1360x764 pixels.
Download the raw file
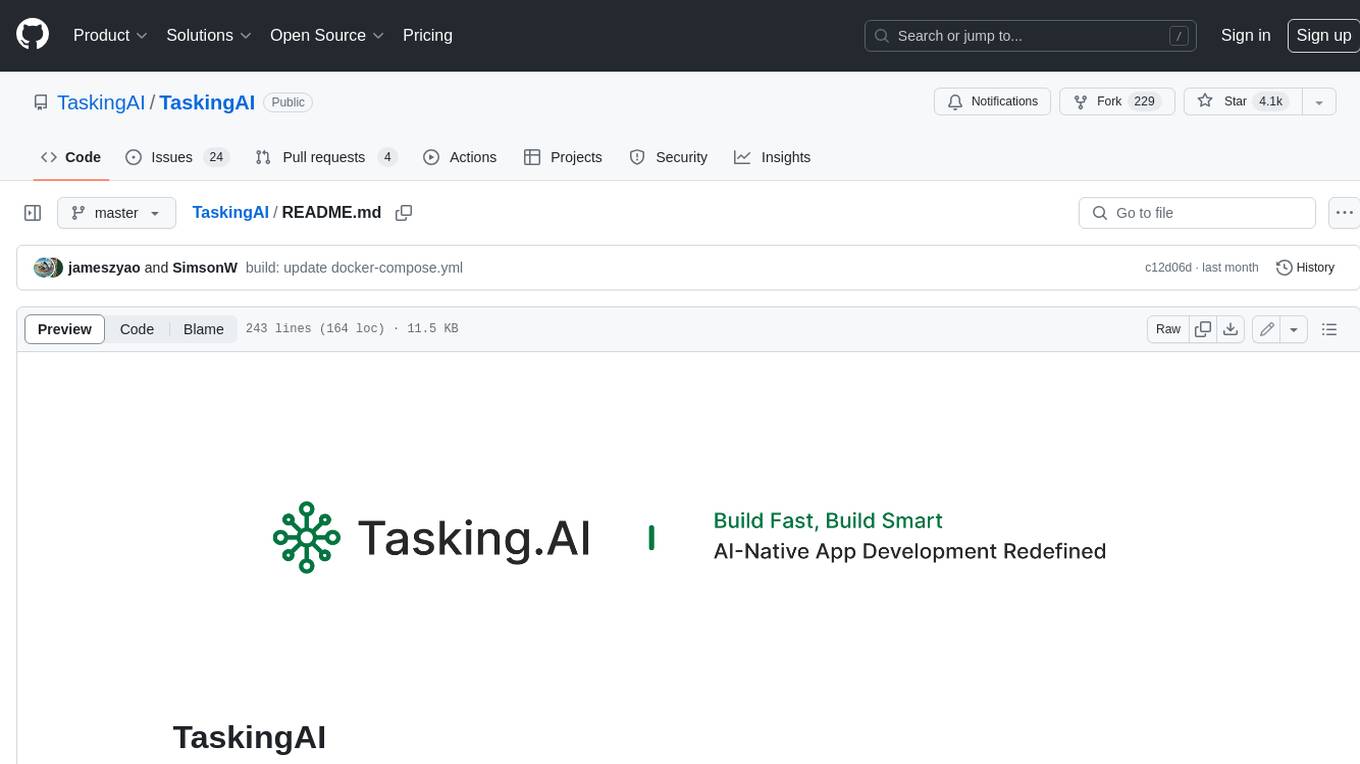pyautogui.click(x=1231, y=329)
